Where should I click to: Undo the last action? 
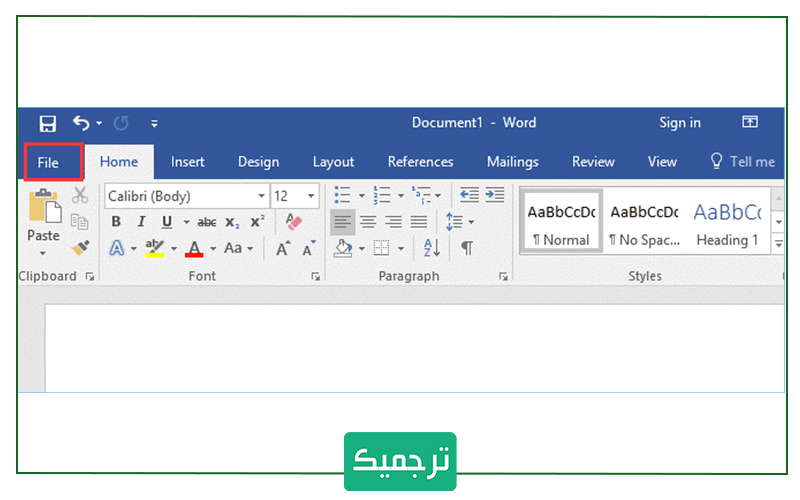click(x=82, y=122)
